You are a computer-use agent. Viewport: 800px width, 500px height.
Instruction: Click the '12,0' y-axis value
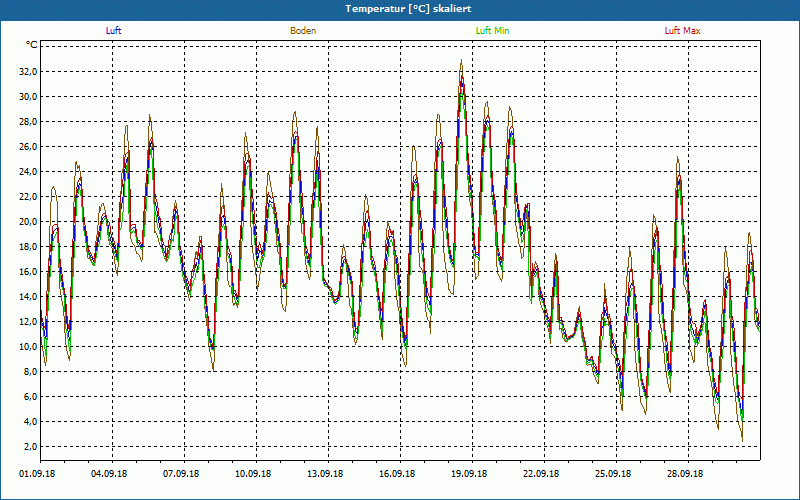tap(29, 321)
